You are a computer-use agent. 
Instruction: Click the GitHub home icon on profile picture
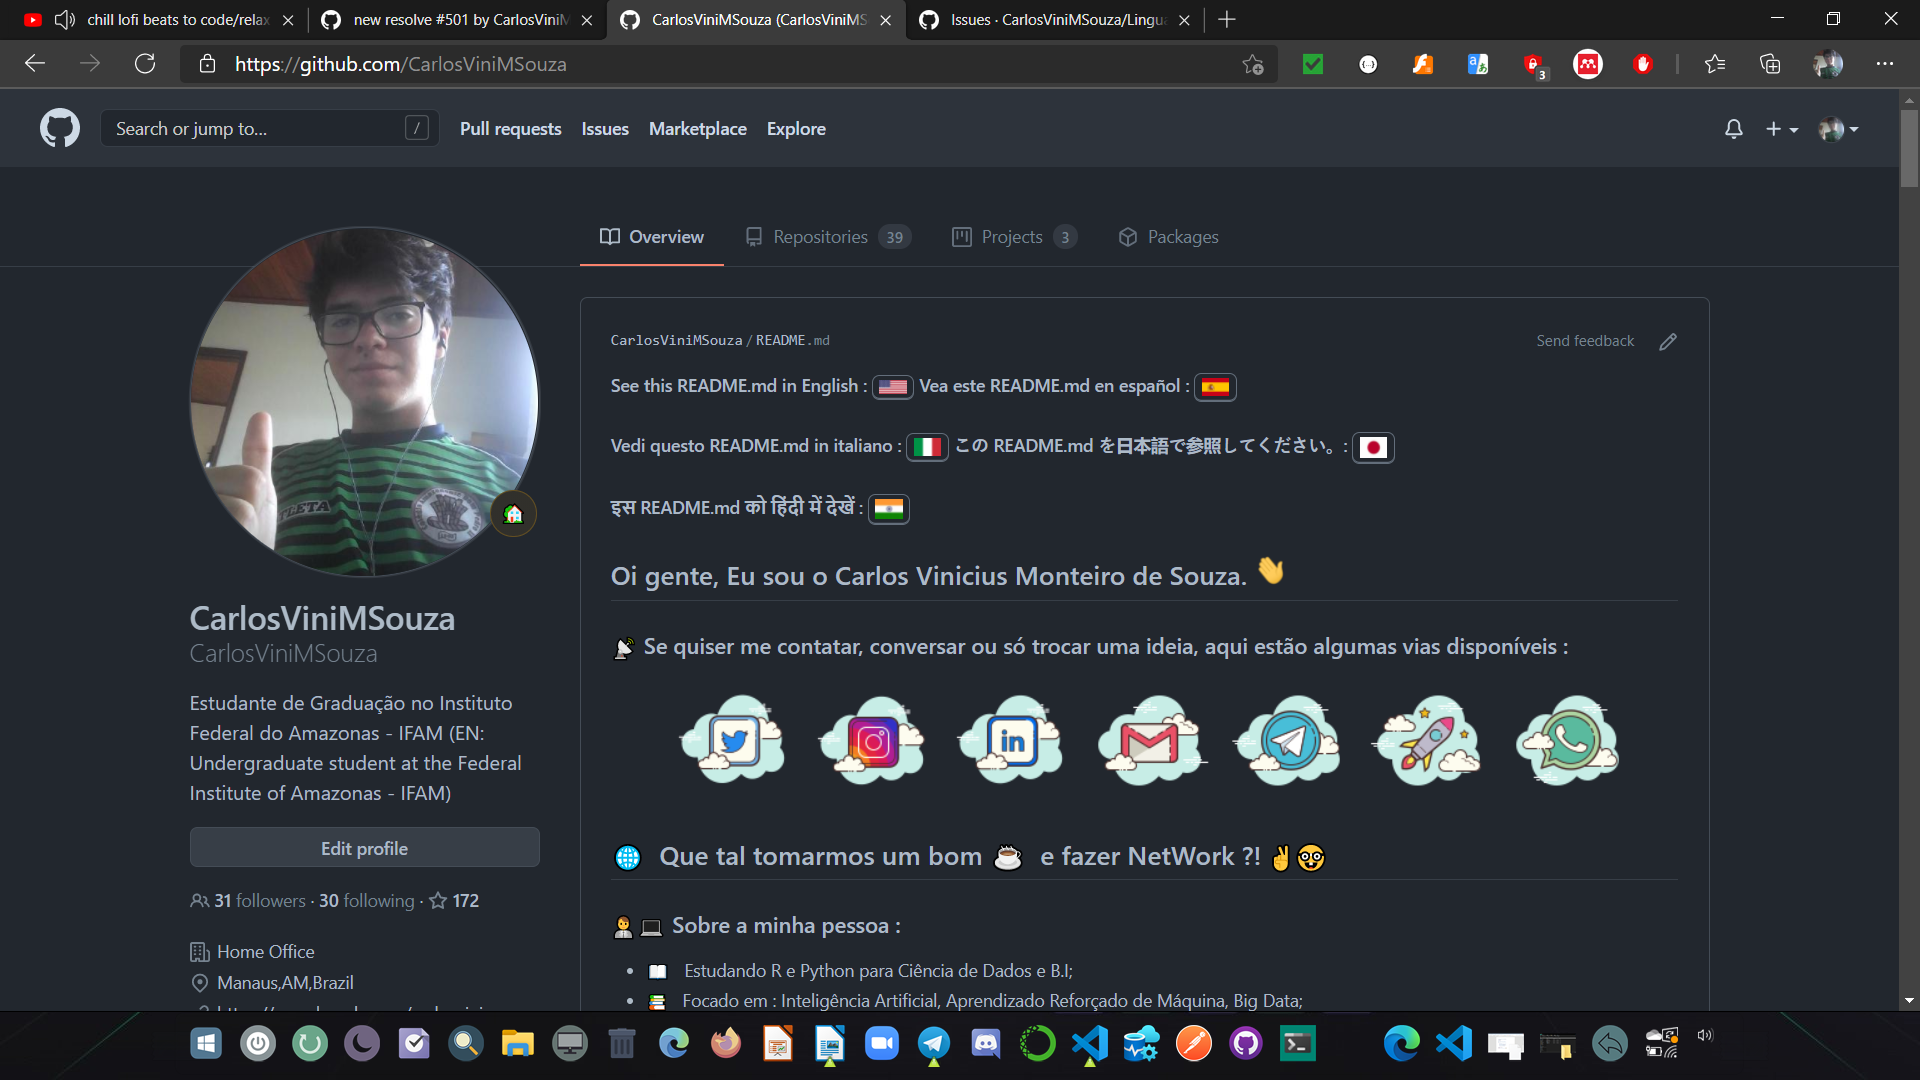click(513, 514)
